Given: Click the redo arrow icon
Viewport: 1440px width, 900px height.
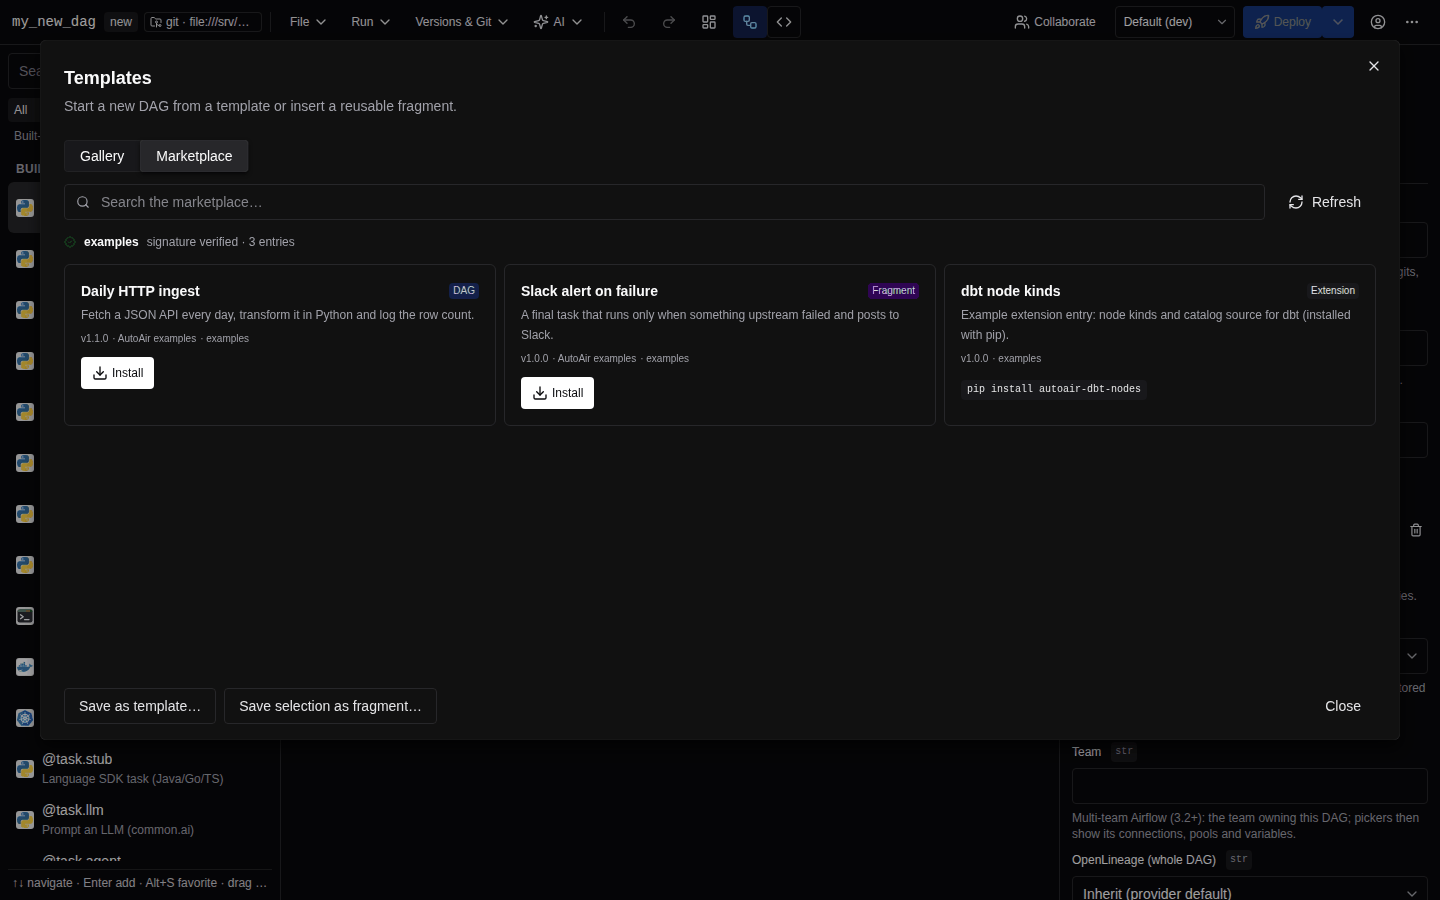Looking at the screenshot, I should pyautogui.click(x=669, y=22).
